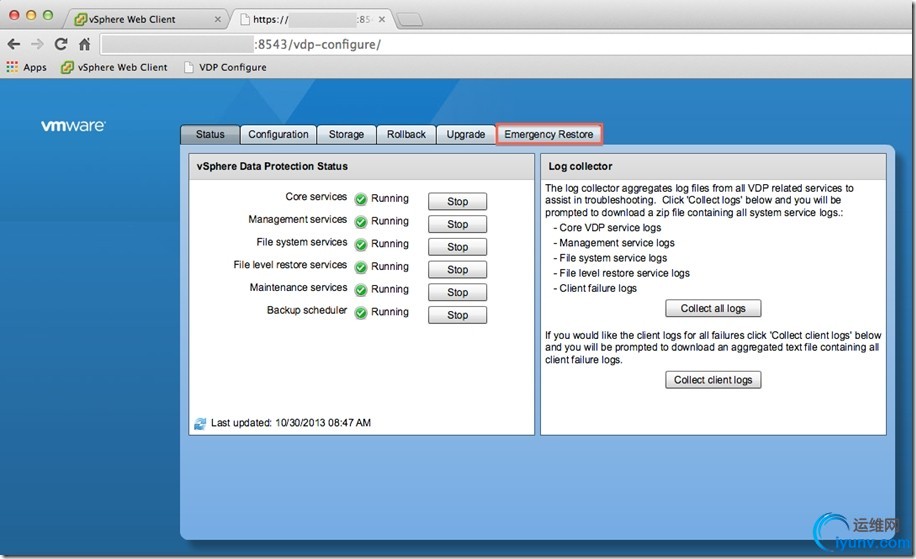Stop Management services
This screenshot has height=559, width=916.
click(x=457, y=224)
